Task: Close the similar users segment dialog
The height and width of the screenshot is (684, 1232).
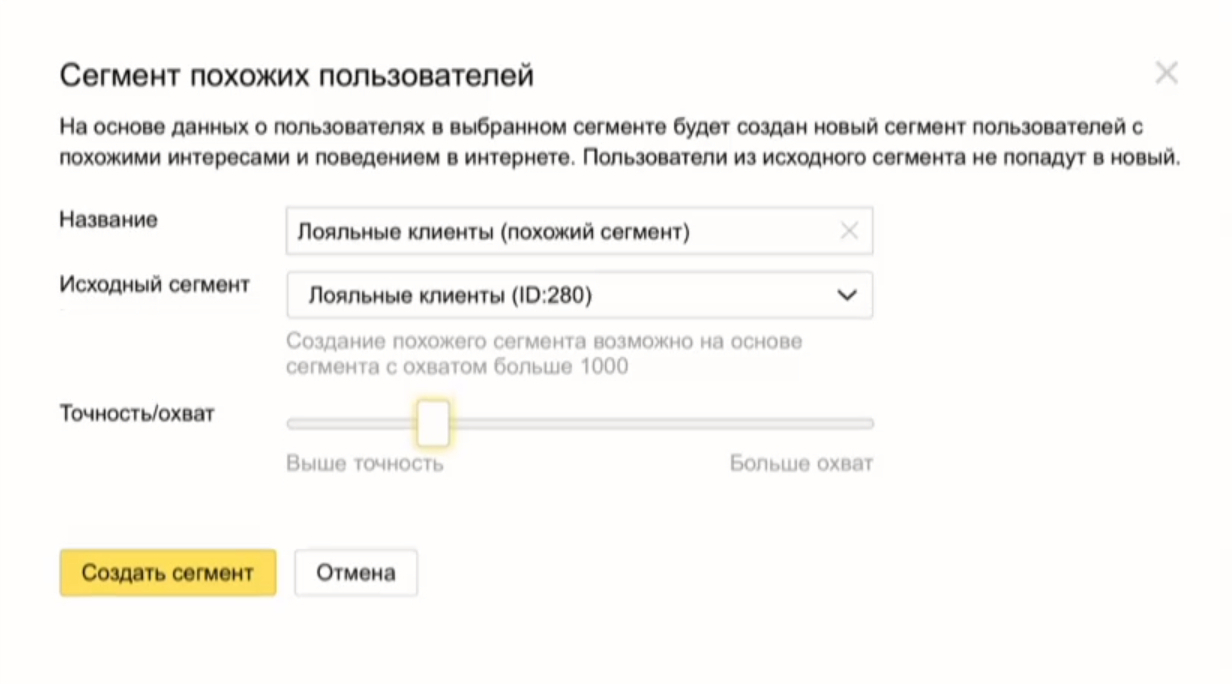Action: [1166, 73]
